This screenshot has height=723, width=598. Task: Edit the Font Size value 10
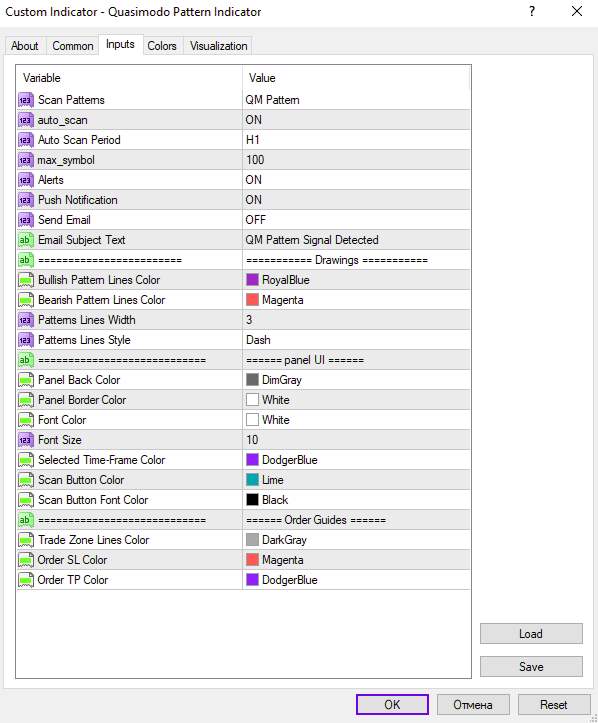pos(356,440)
